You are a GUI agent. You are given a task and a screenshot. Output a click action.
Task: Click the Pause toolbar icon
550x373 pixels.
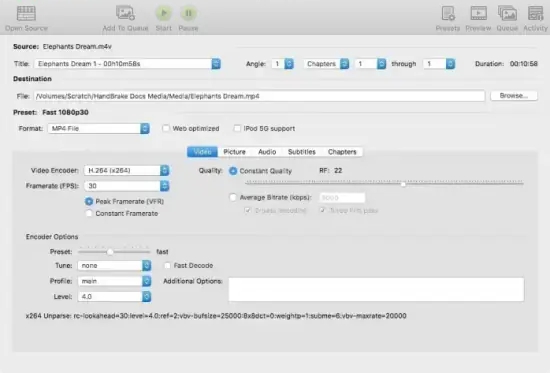pos(188,13)
